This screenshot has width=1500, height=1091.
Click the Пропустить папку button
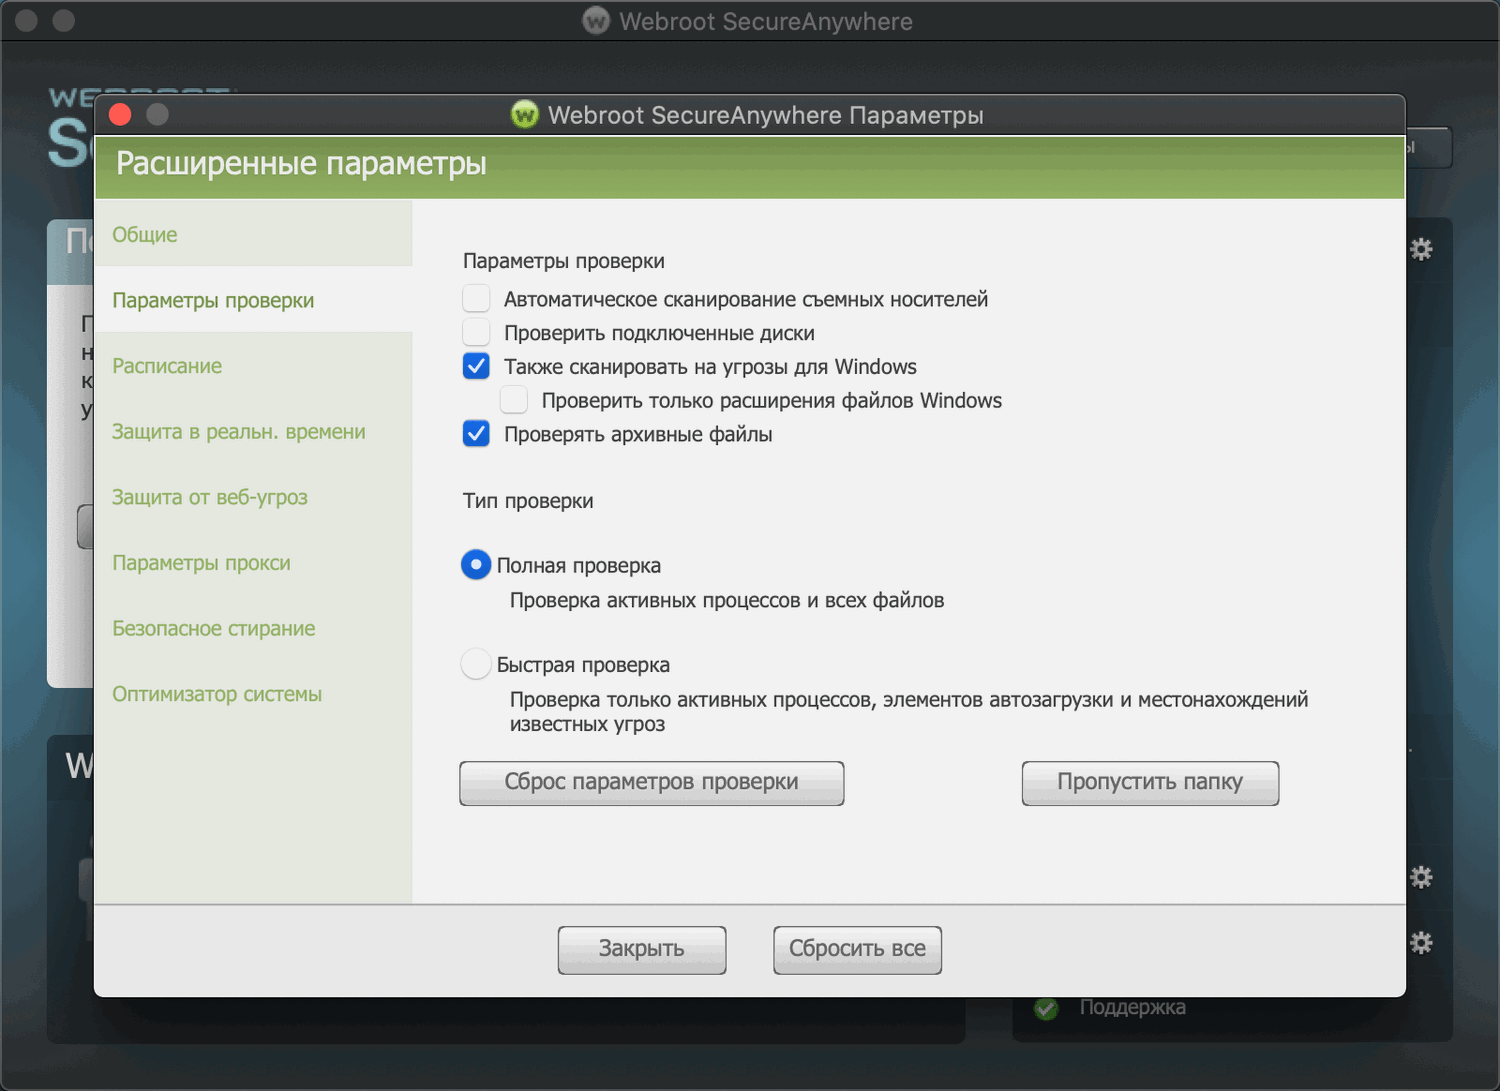coord(1150,783)
